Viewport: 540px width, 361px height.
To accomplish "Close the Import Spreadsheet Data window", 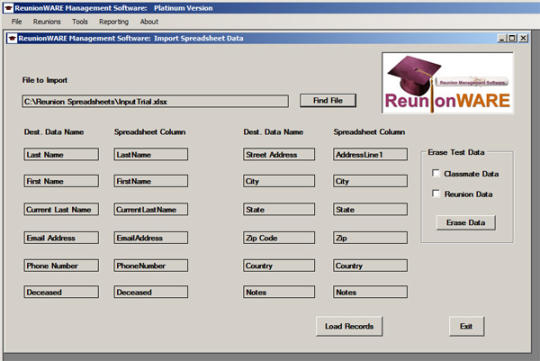I will coord(523,38).
